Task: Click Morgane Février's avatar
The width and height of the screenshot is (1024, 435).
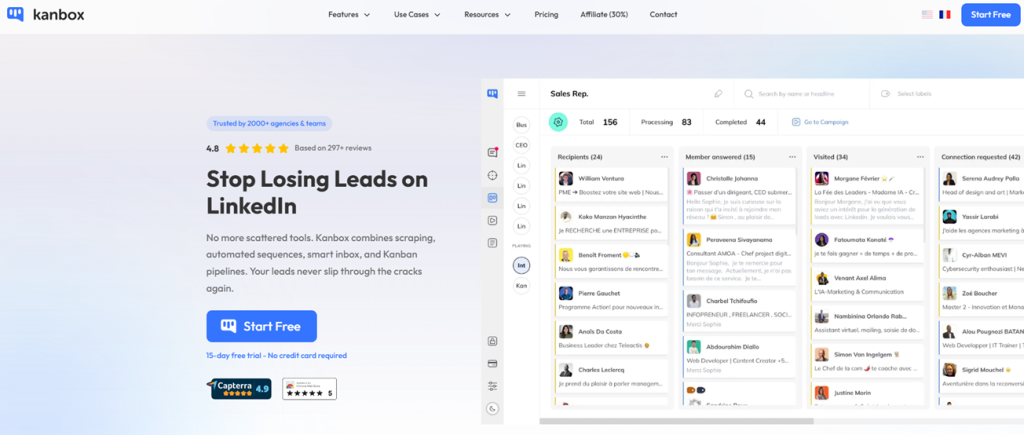Action: 822,178
